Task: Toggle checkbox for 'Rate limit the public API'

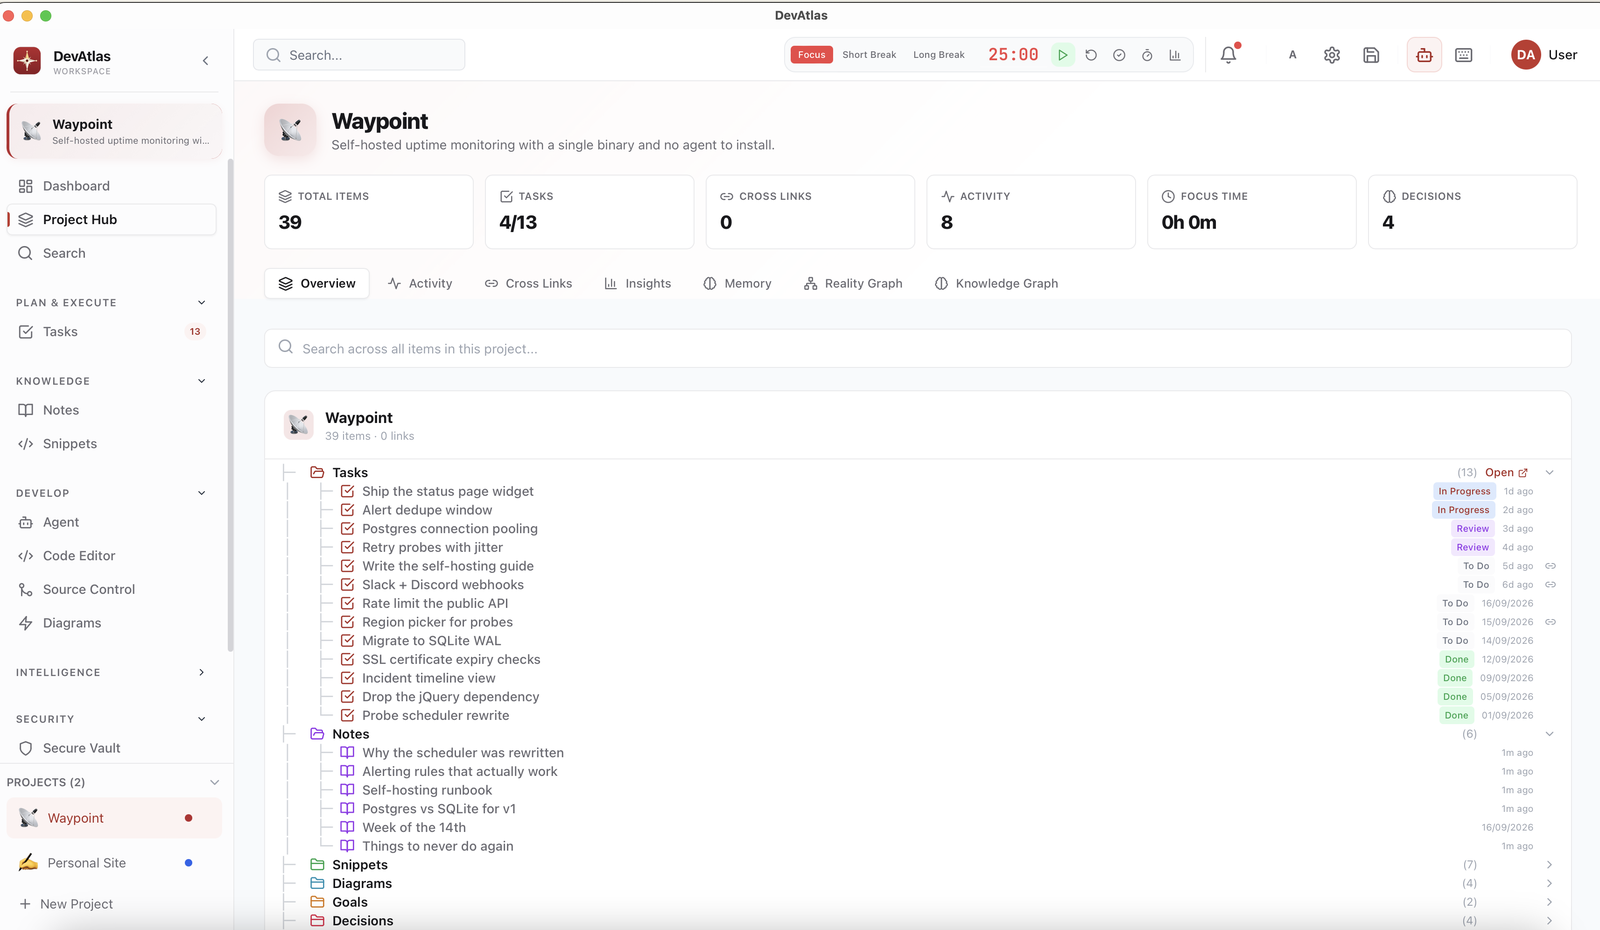Action: [348, 603]
